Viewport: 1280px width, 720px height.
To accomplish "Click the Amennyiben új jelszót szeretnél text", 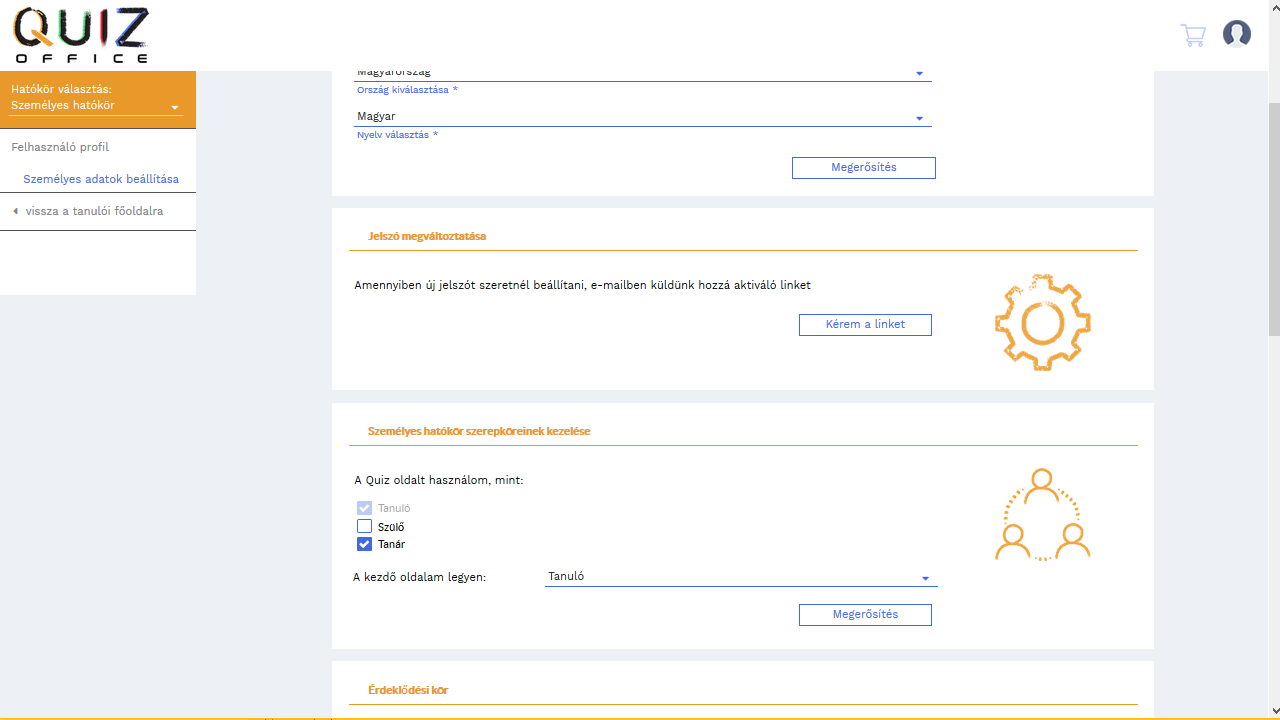I will point(582,285).
